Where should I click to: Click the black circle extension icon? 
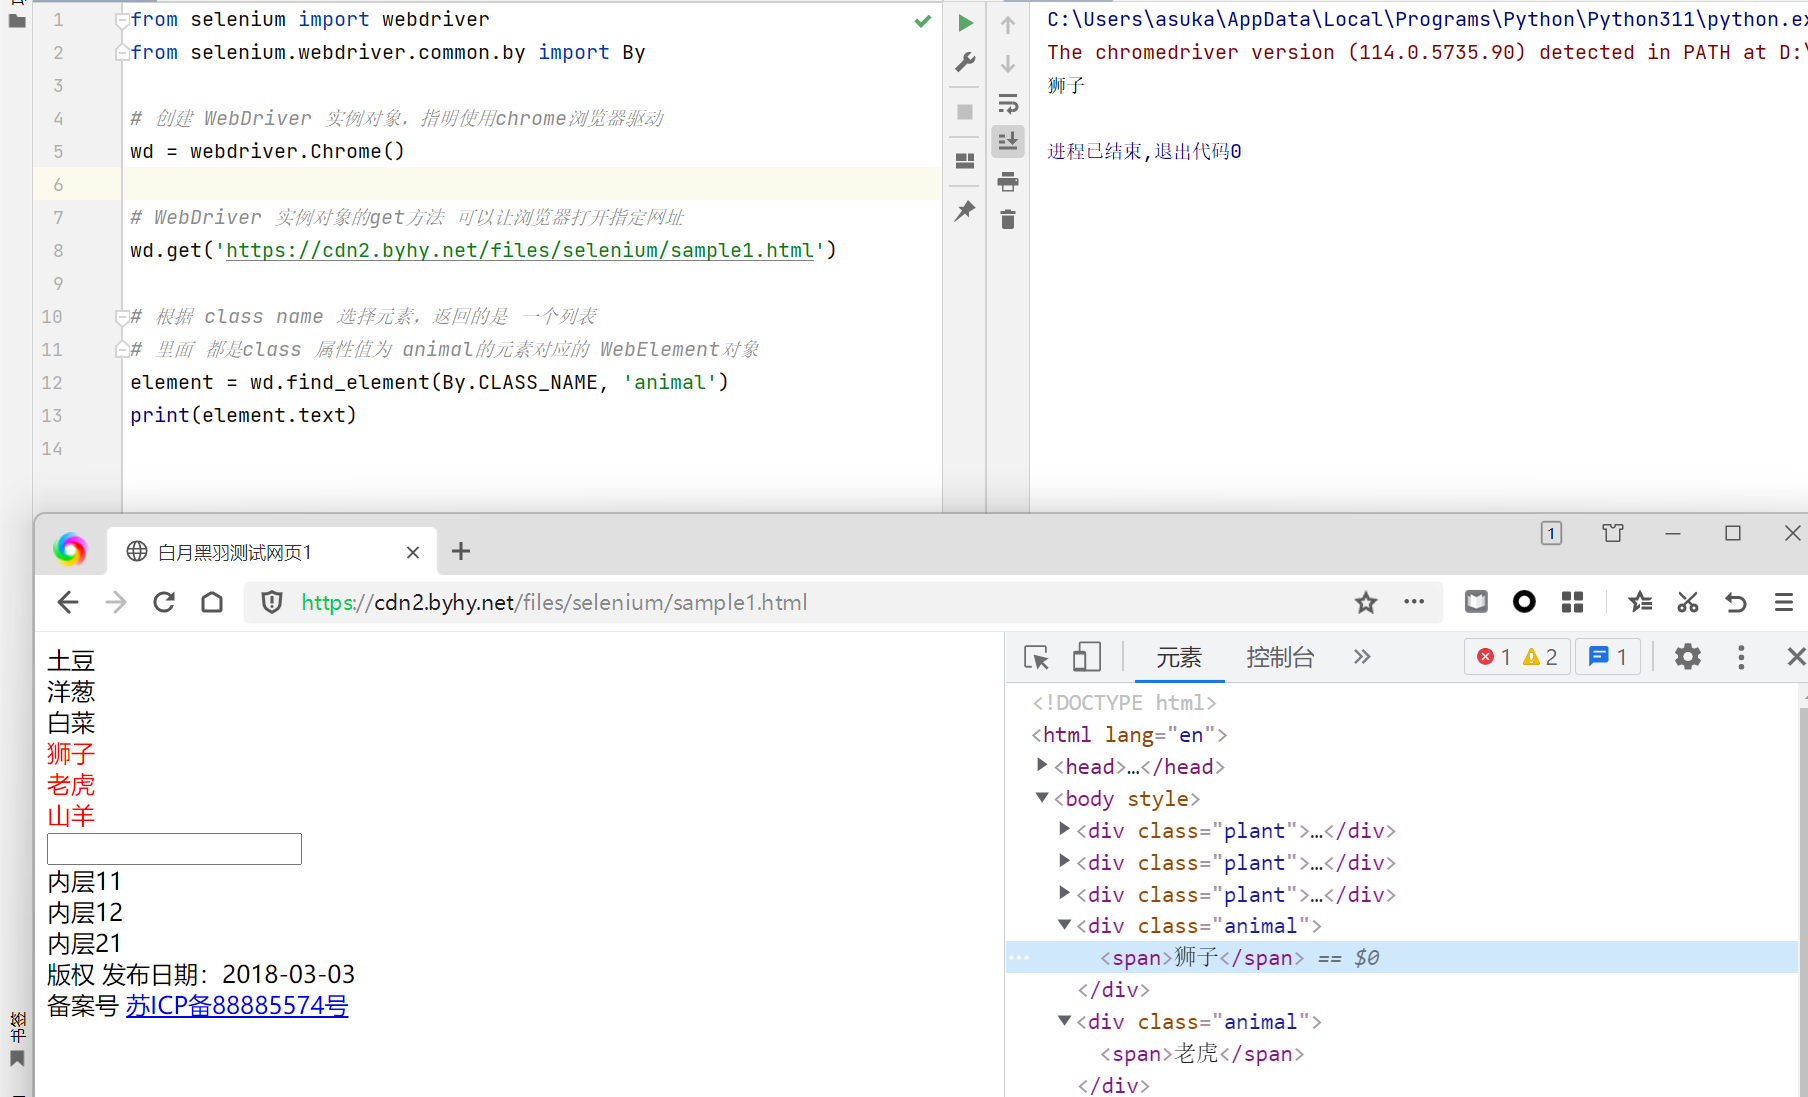1524,601
